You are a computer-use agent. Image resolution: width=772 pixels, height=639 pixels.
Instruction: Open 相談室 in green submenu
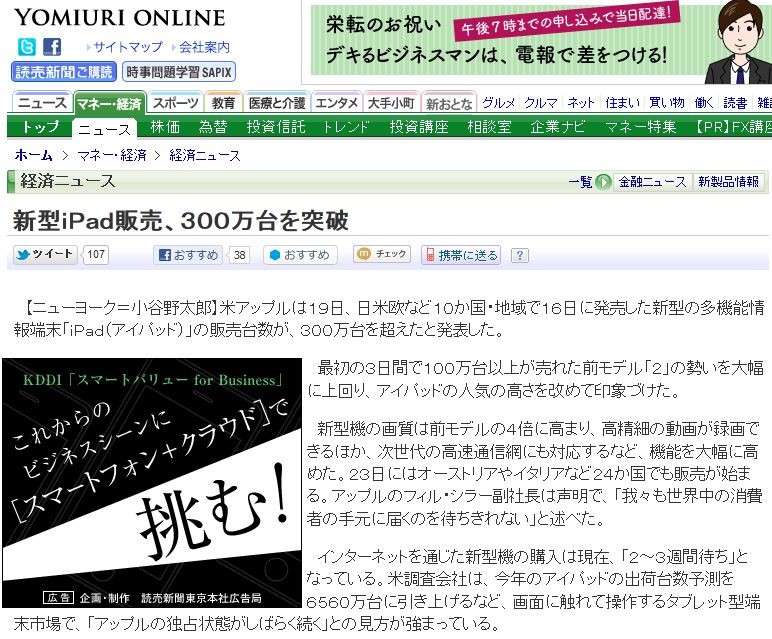(489, 127)
